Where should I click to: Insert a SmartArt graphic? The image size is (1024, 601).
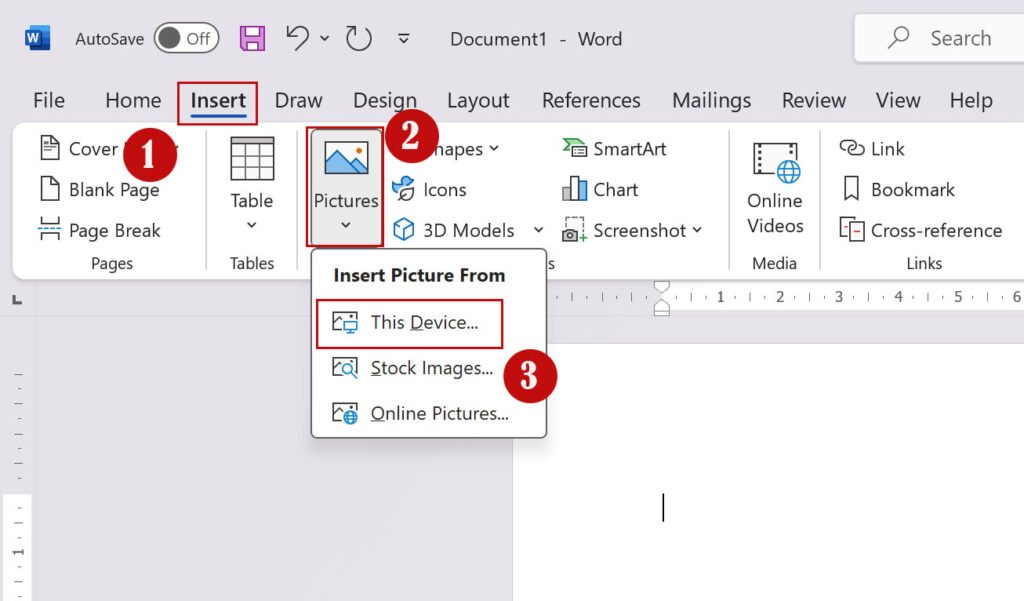coord(614,149)
